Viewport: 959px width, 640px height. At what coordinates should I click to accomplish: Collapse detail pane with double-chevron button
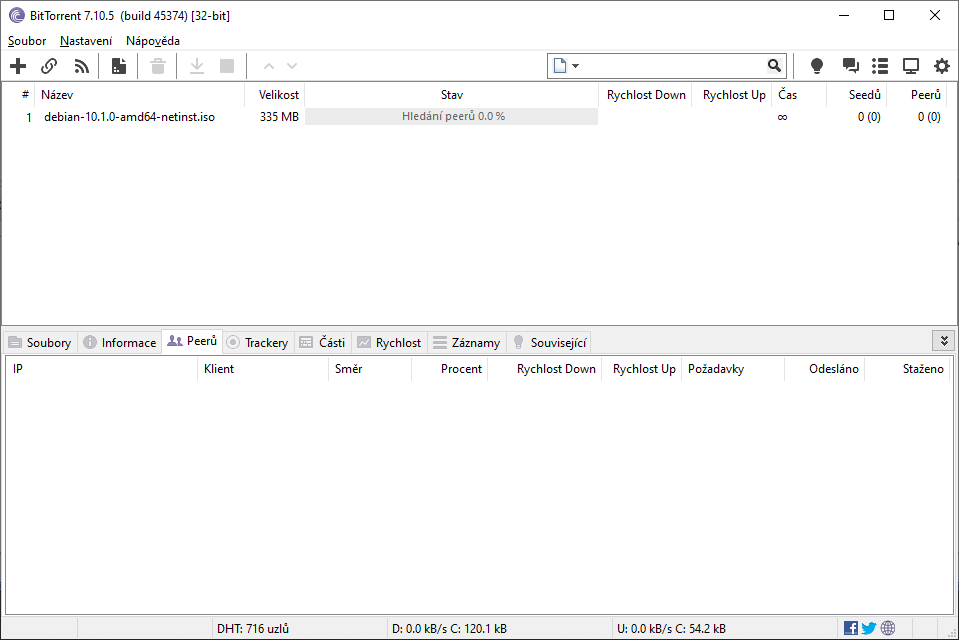pos(944,341)
